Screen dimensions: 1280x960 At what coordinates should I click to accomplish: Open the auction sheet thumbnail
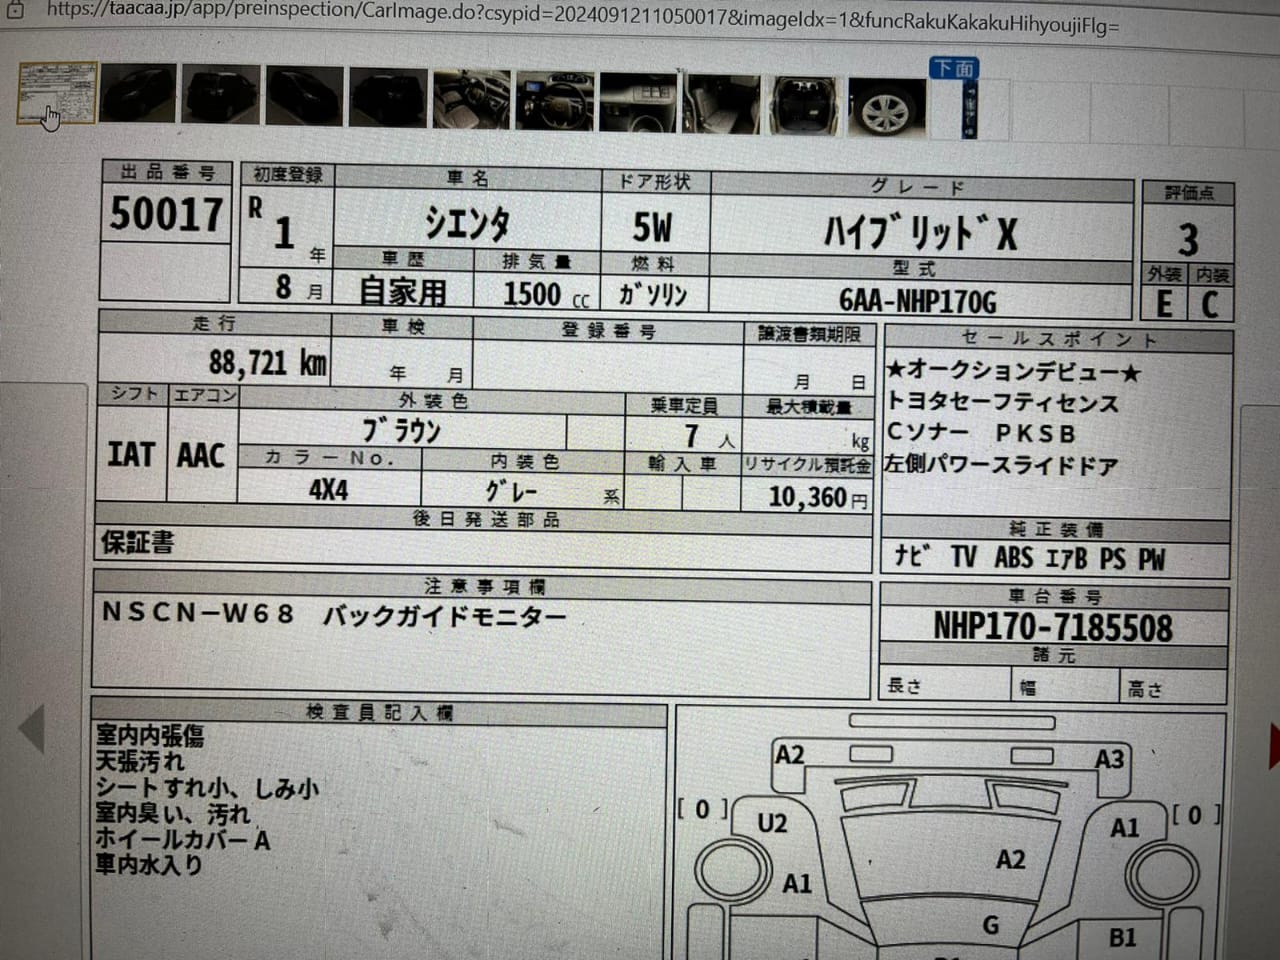coord(57,93)
